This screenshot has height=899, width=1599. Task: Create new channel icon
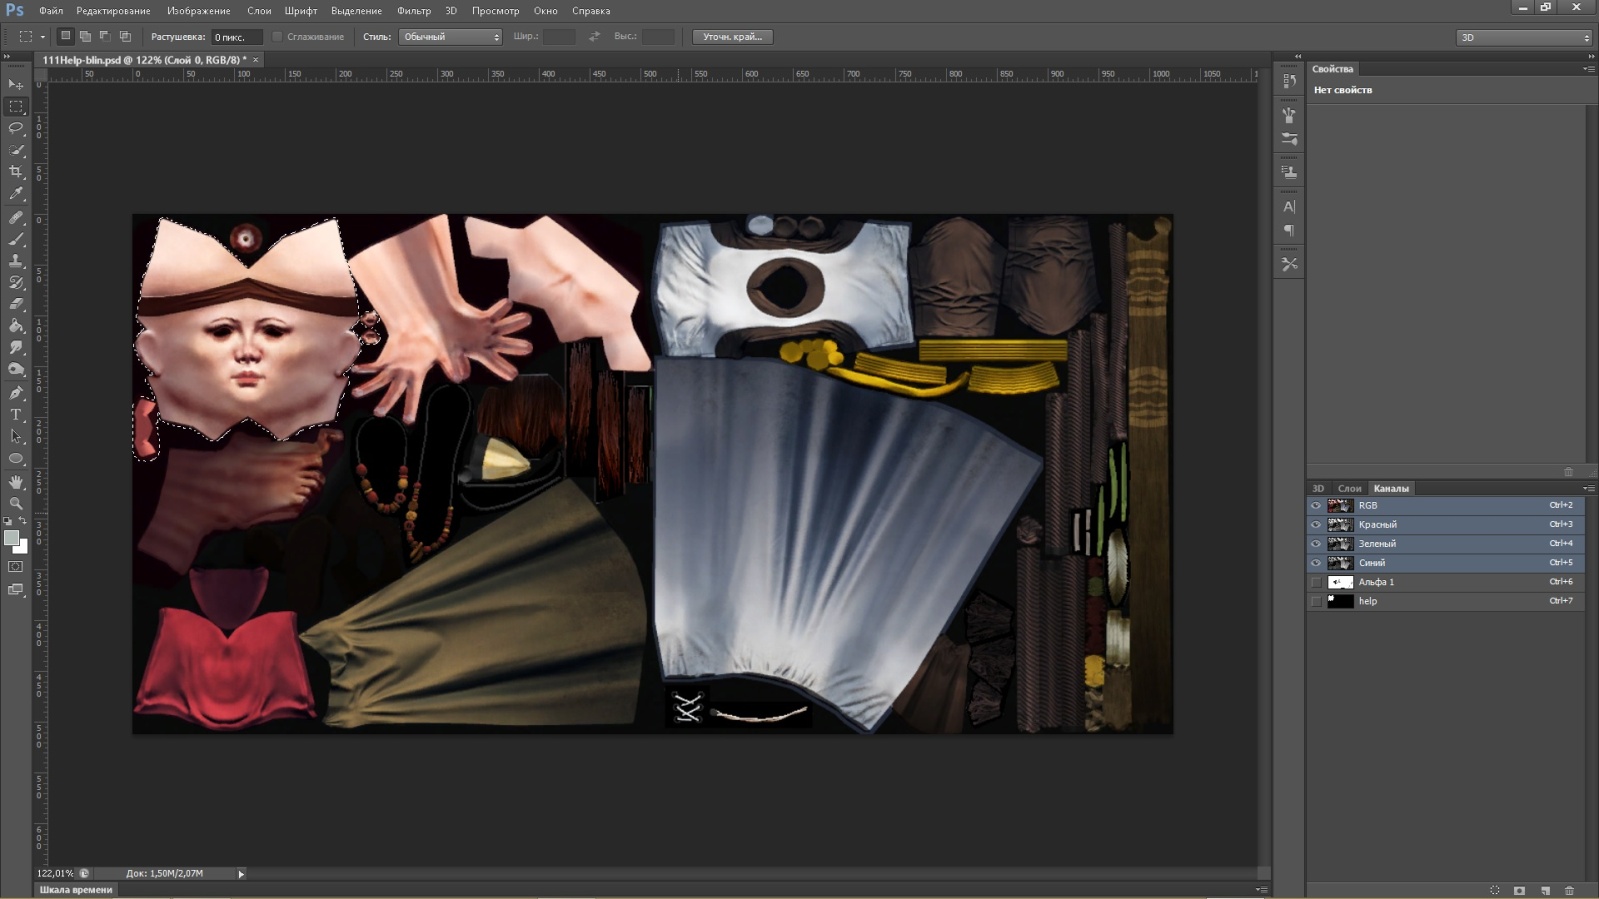pyautogui.click(x=1545, y=890)
